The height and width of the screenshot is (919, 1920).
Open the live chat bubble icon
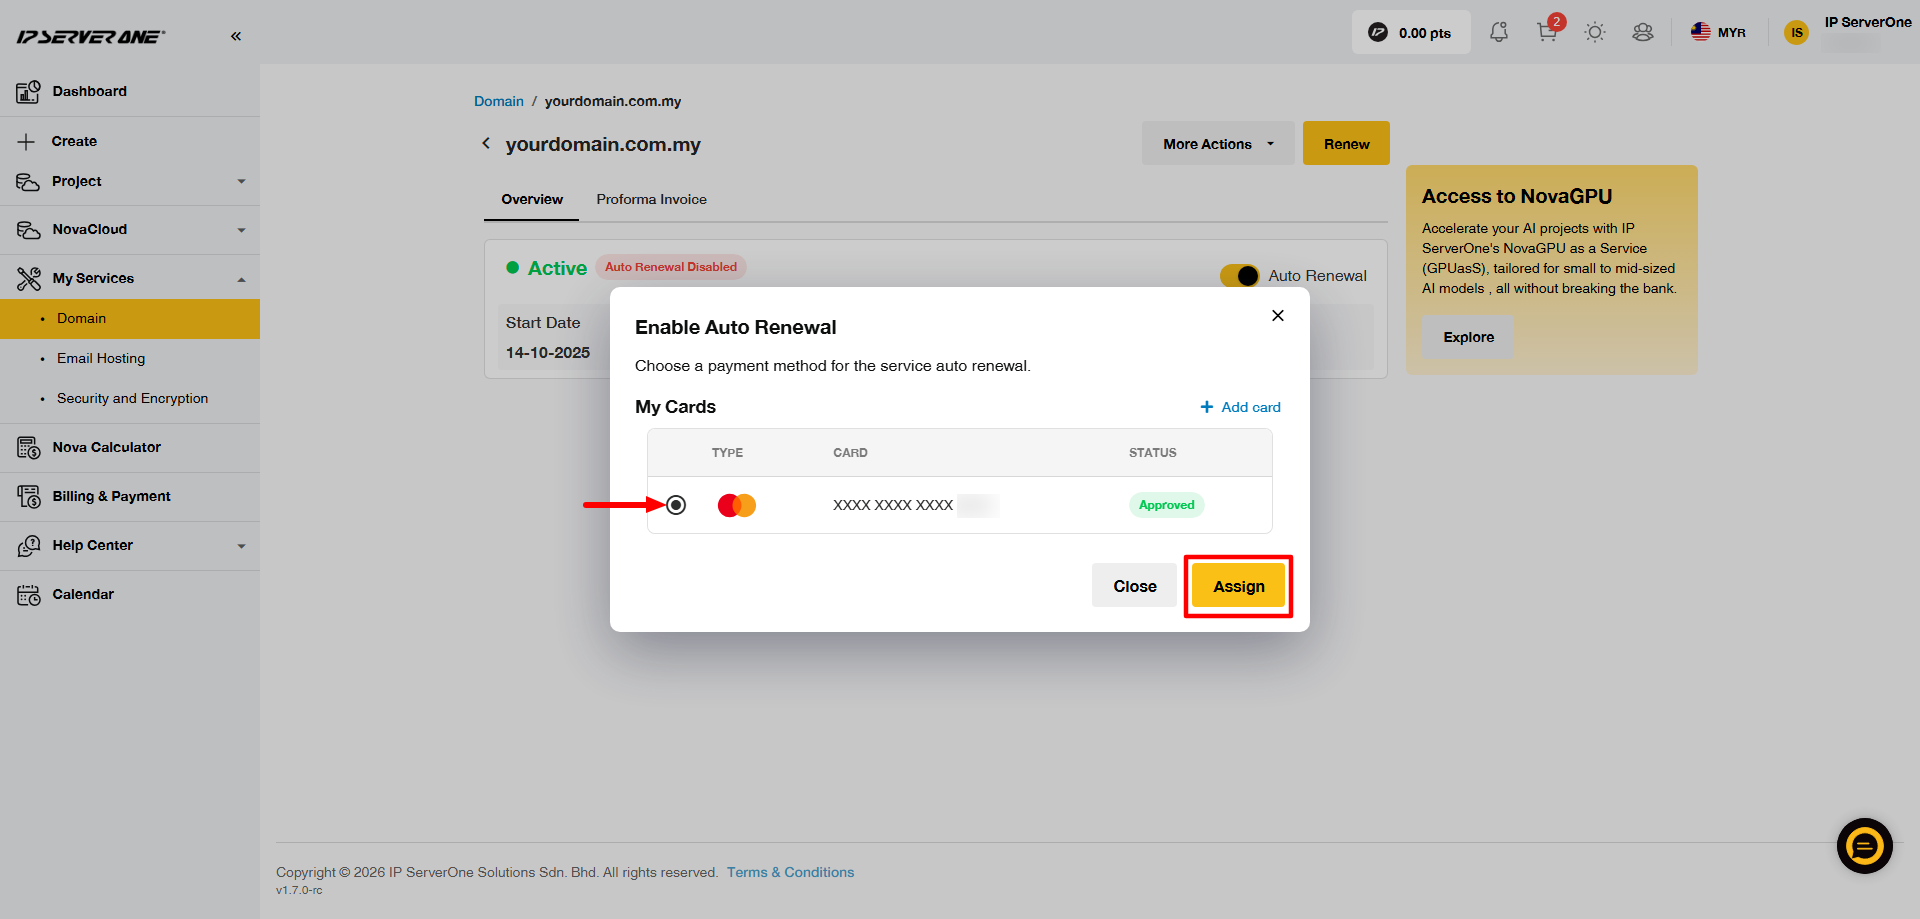pyautogui.click(x=1864, y=846)
